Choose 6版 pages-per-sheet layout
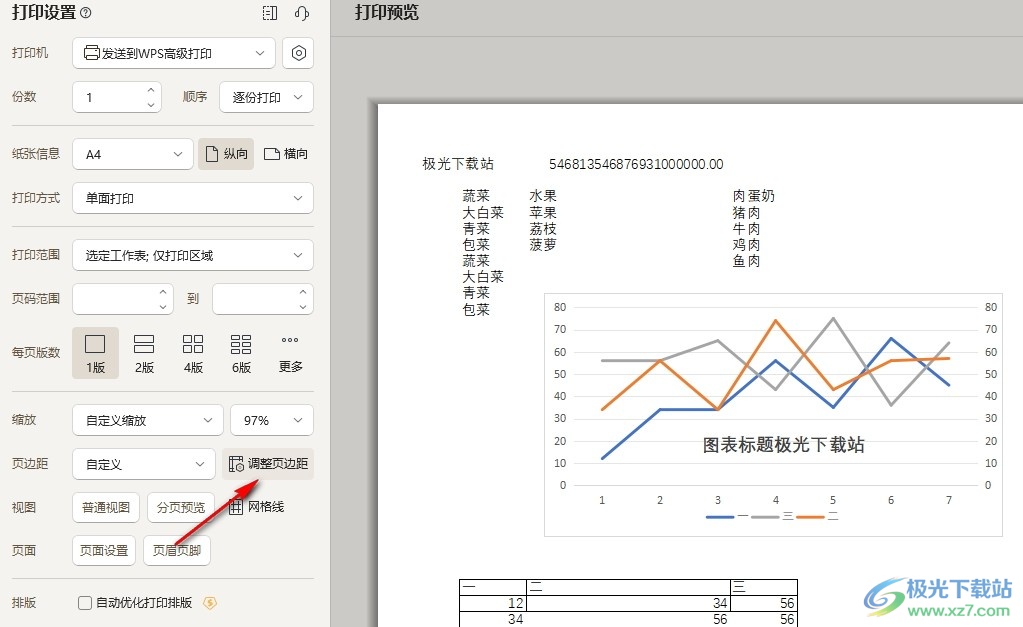 241,353
